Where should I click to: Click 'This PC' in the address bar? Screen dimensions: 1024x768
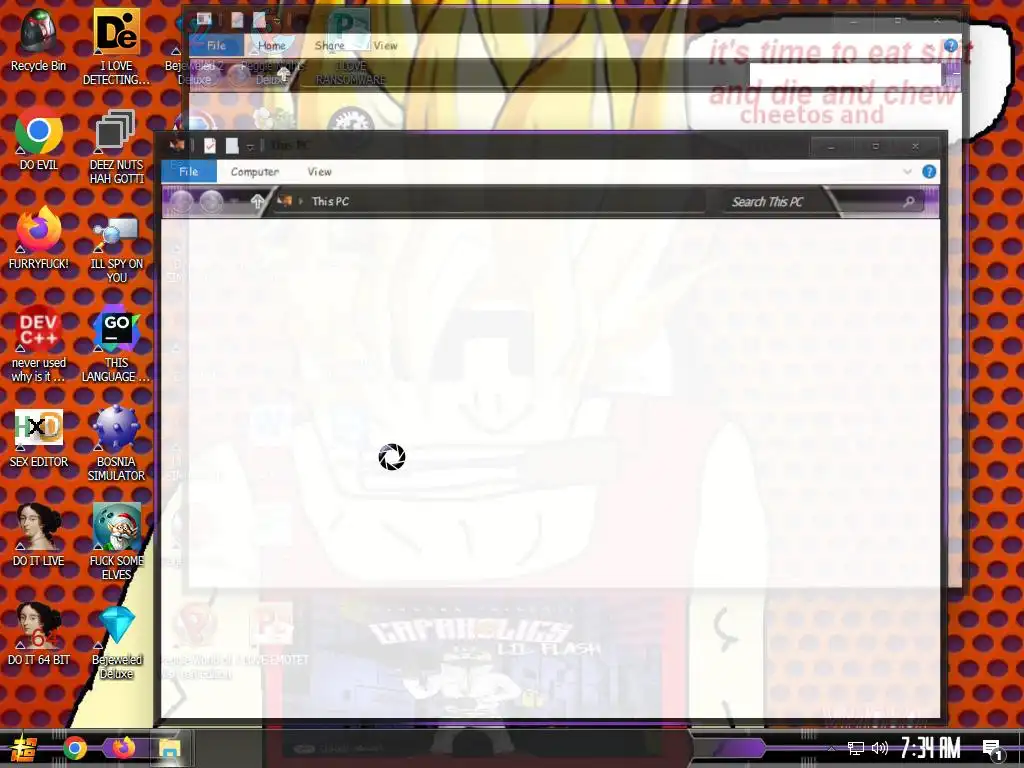(x=330, y=201)
